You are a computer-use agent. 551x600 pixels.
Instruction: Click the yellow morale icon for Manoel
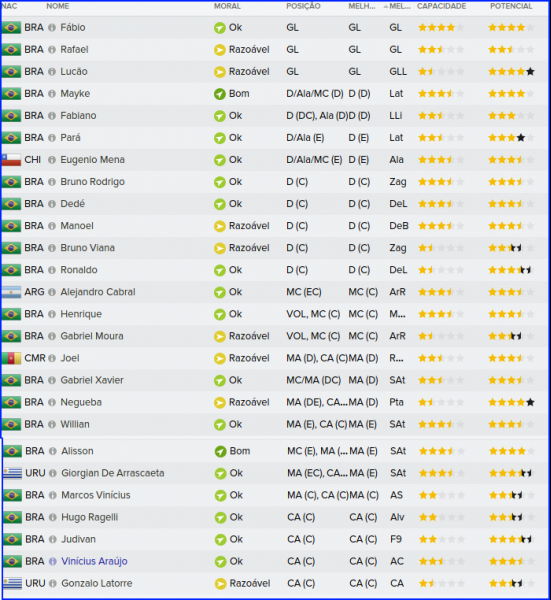(x=220, y=226)
